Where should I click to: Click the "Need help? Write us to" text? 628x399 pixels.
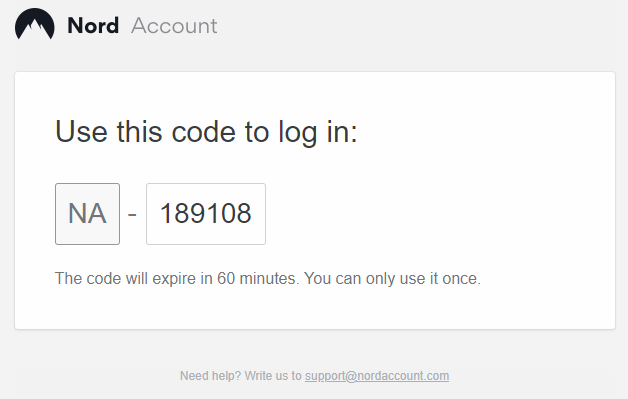(x=241, y=376)
